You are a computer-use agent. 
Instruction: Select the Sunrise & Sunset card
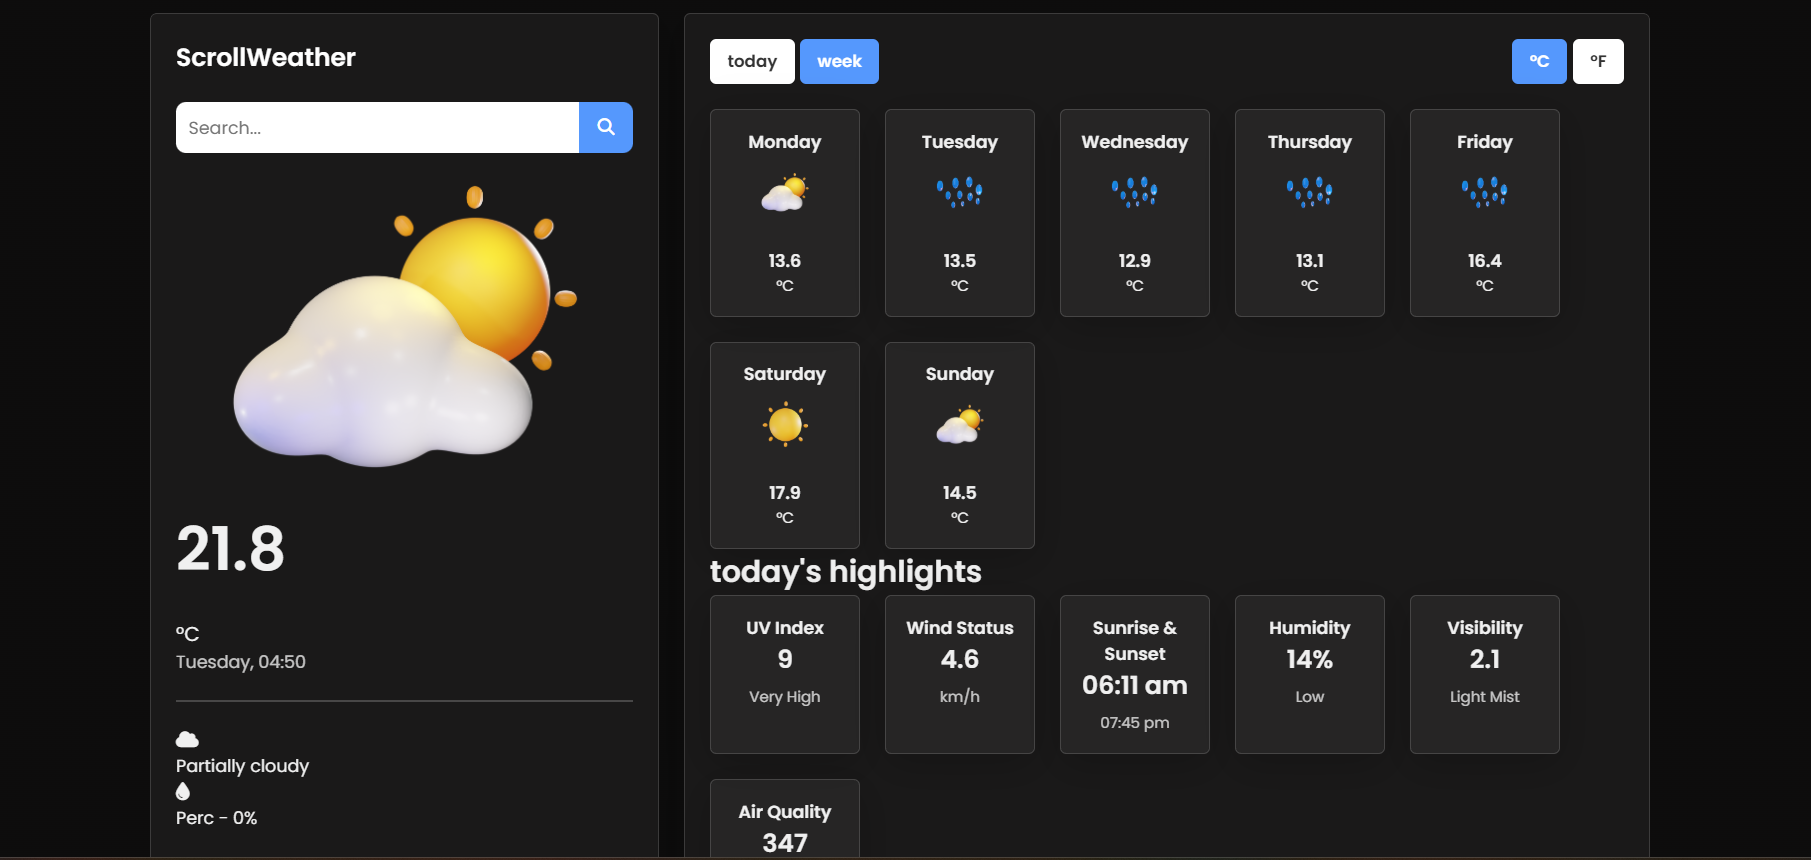pyautogui.click(x=1134, y=674)
